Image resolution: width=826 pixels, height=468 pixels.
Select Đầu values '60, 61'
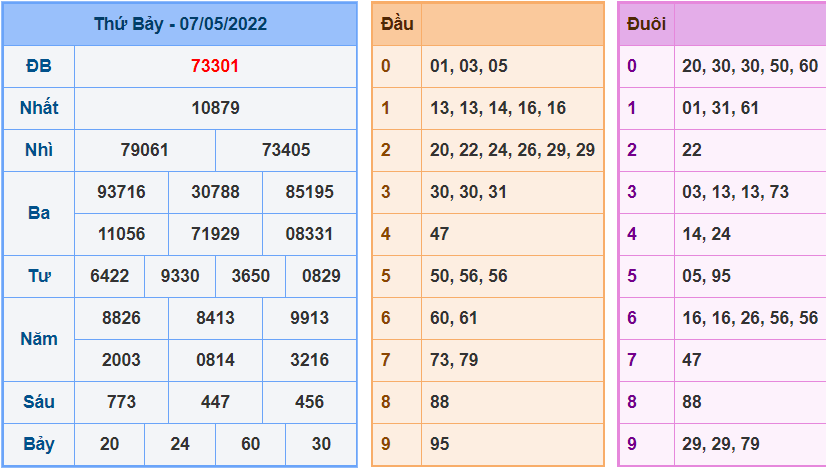pyautogui.click(x=454, y=318)
